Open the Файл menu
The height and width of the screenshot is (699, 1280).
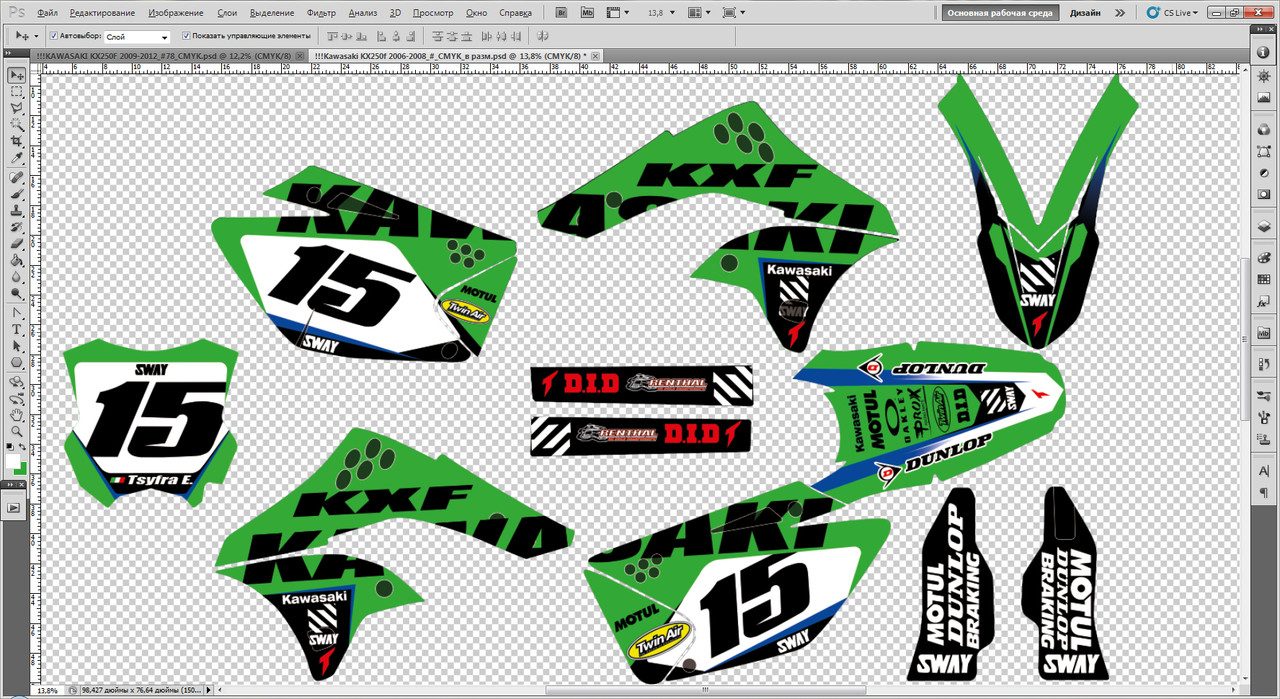(47, 13)
